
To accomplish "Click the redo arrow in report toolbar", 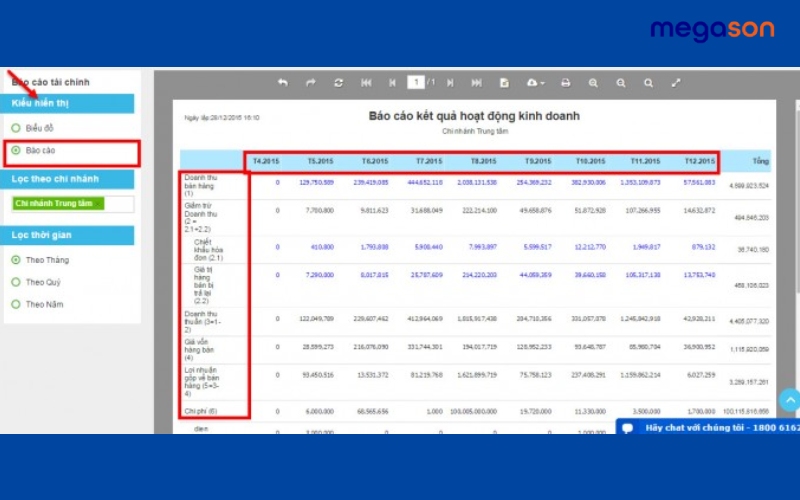I will tap(311, 82).
